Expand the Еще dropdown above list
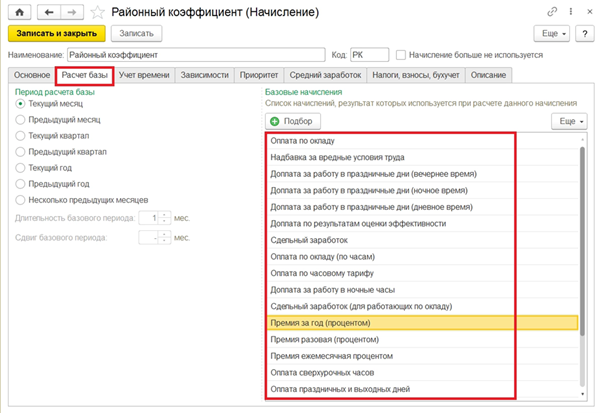 [566, 121]
